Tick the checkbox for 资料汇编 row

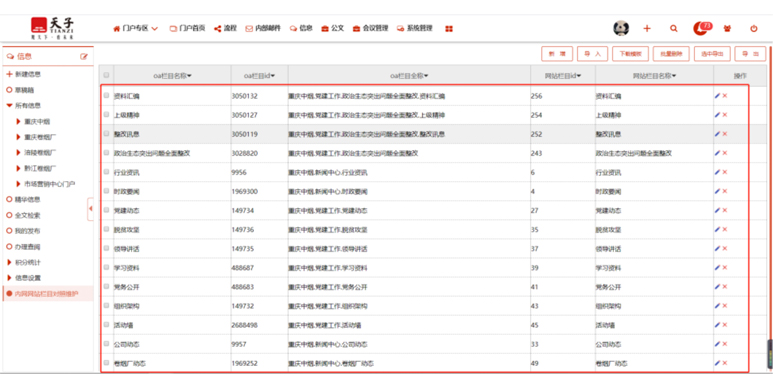tap(106, 96)
